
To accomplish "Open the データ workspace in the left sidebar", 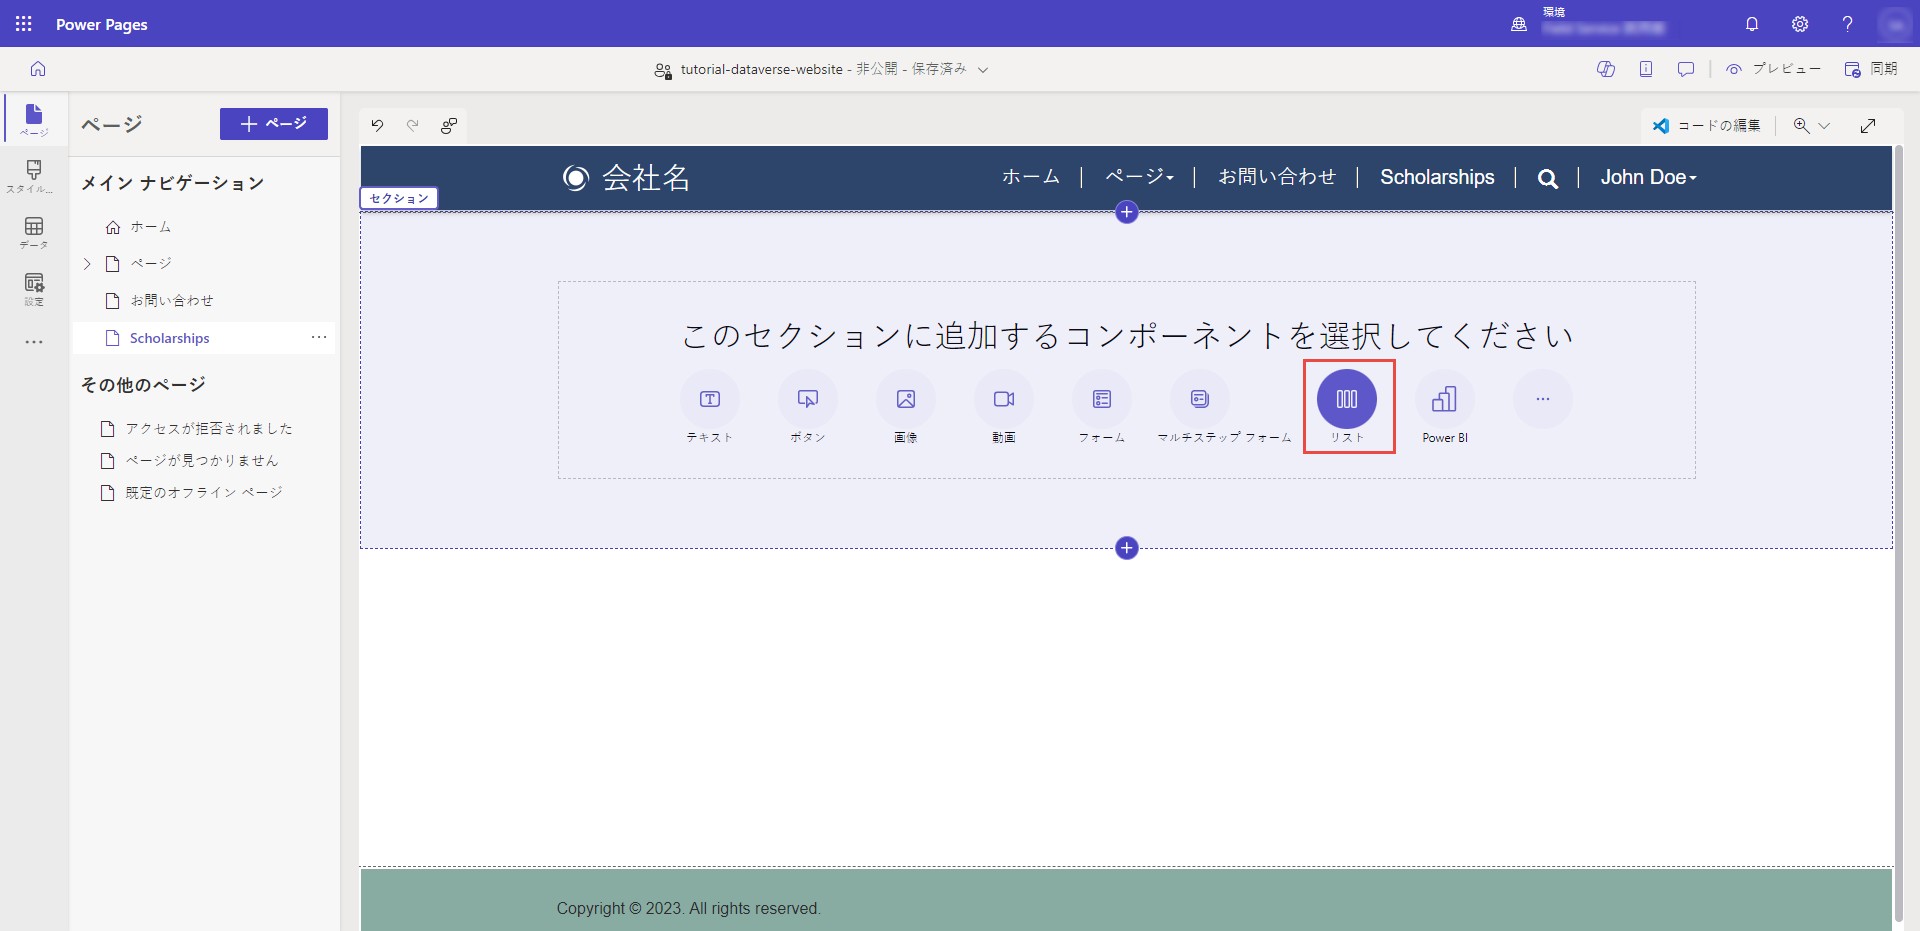I will (33, 232).
